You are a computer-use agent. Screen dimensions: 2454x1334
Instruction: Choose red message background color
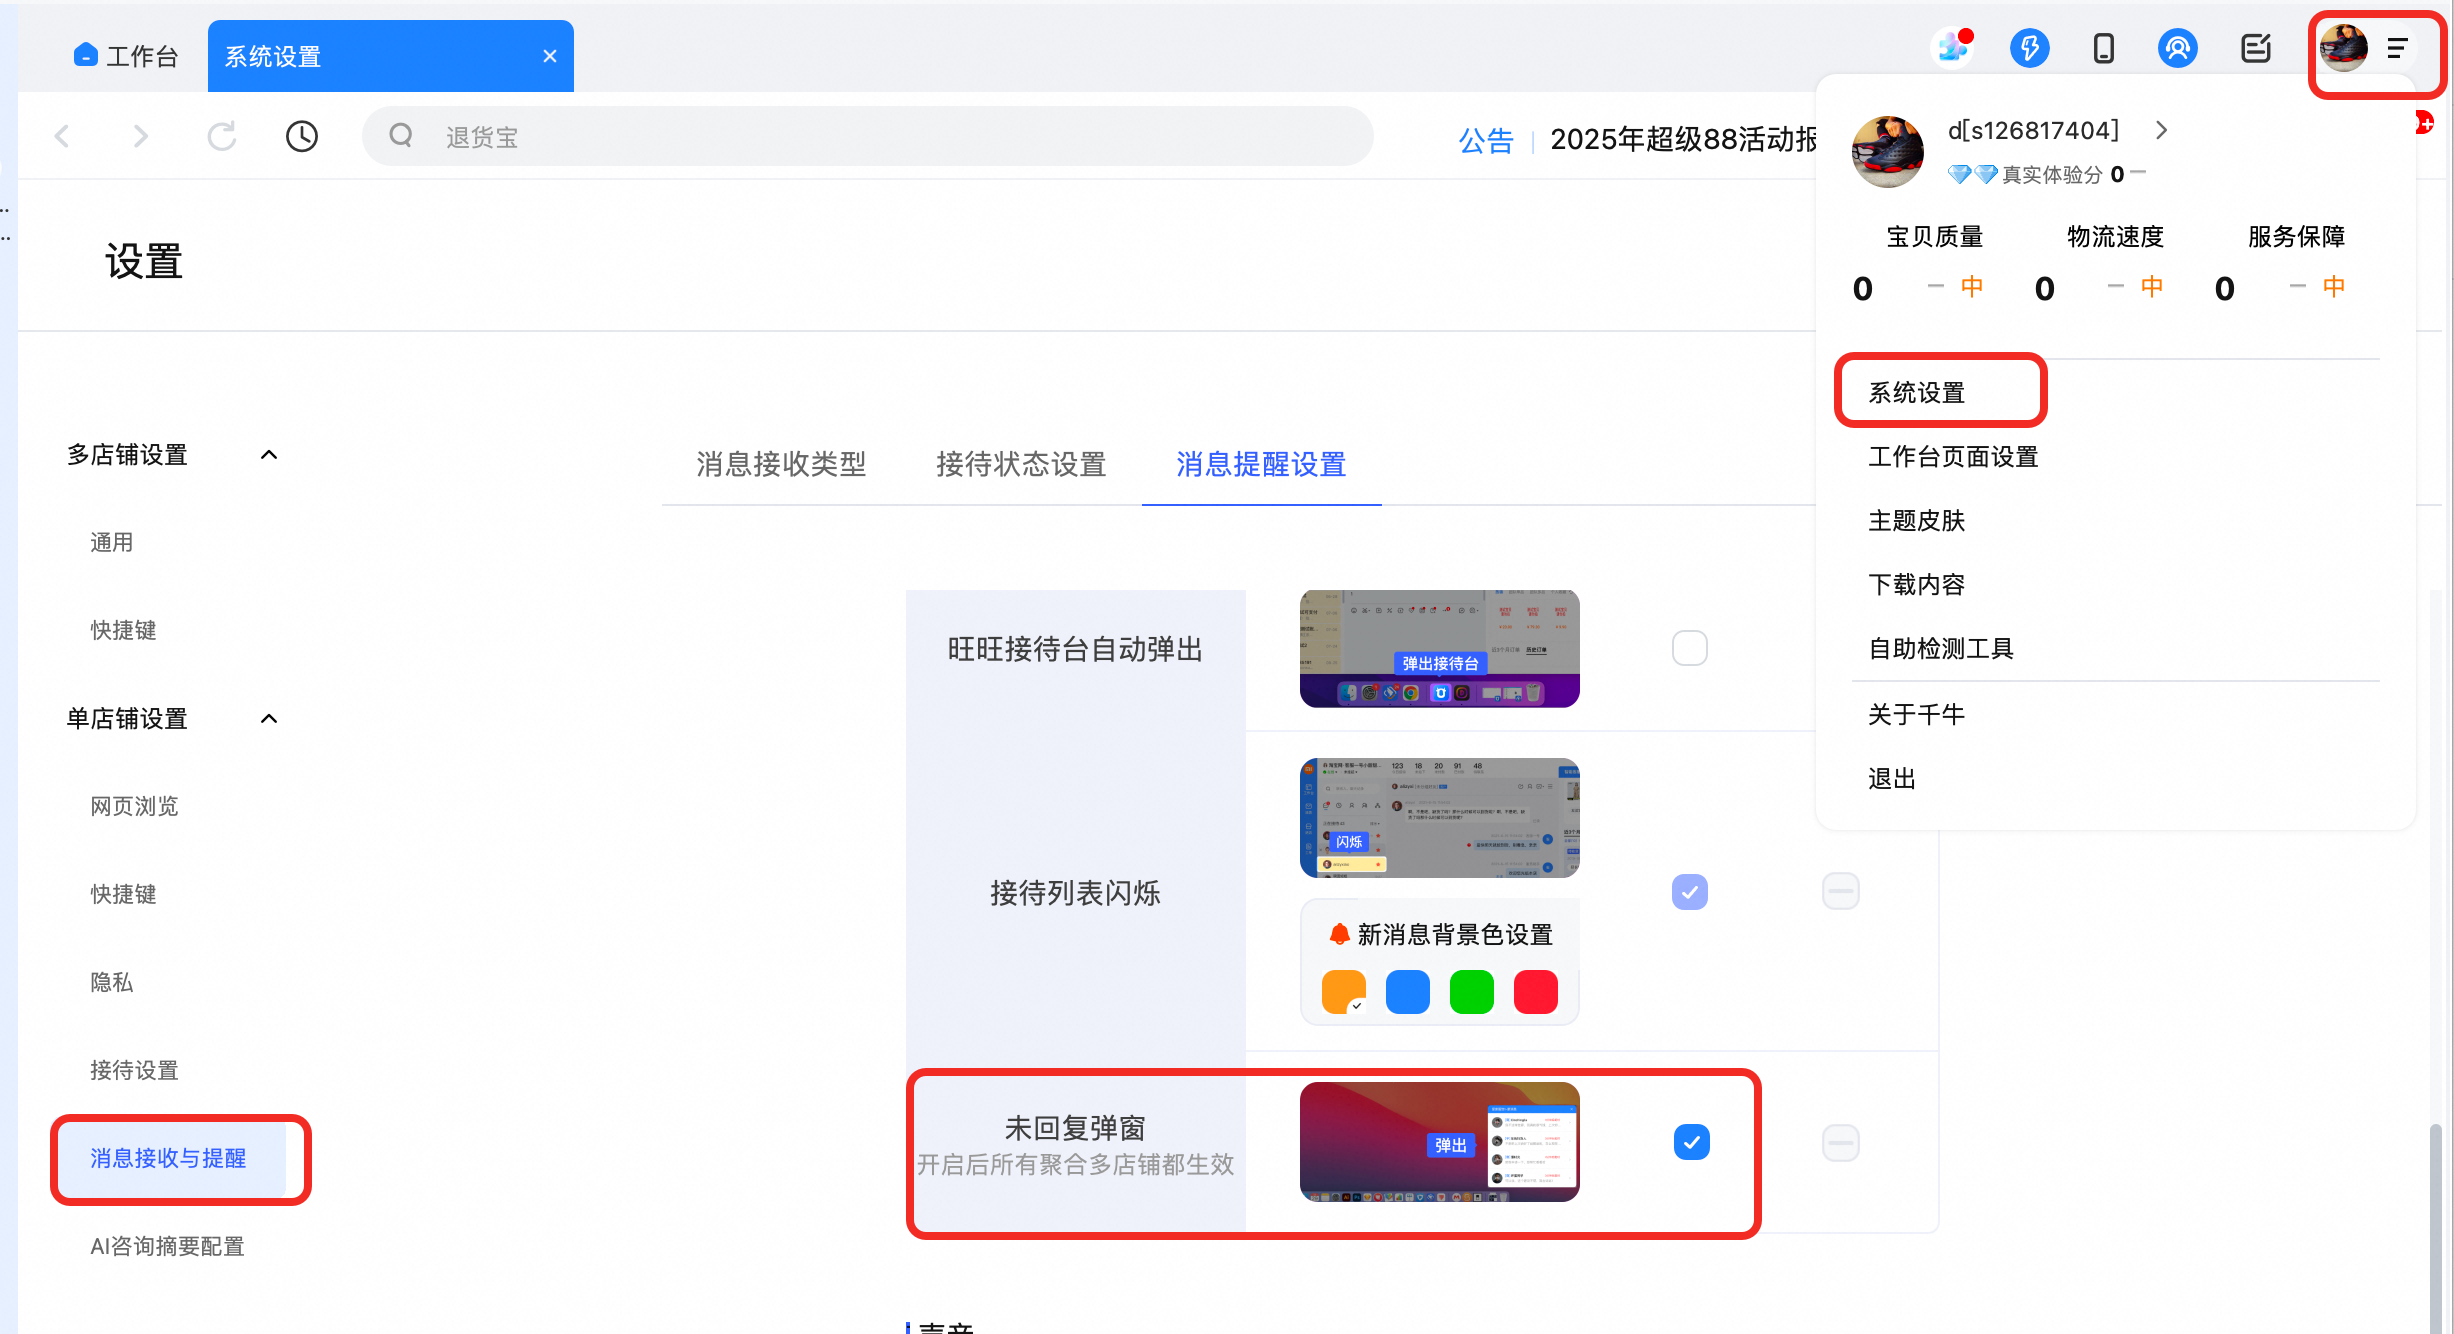(x=1535, y=992)
